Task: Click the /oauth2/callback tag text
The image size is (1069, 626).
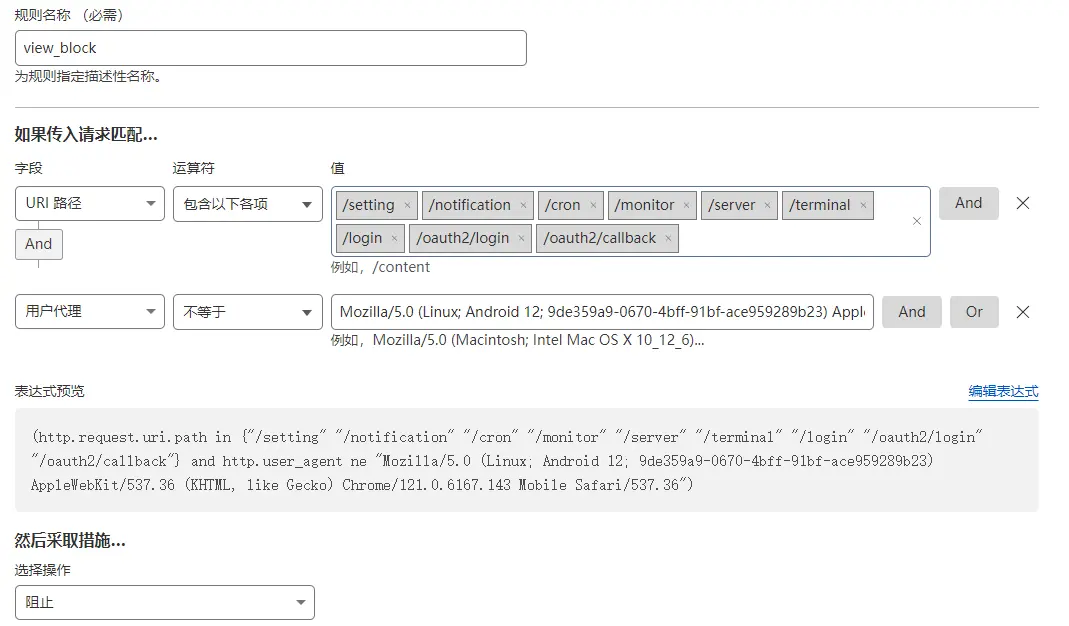Action: click(x=600, y=238)
